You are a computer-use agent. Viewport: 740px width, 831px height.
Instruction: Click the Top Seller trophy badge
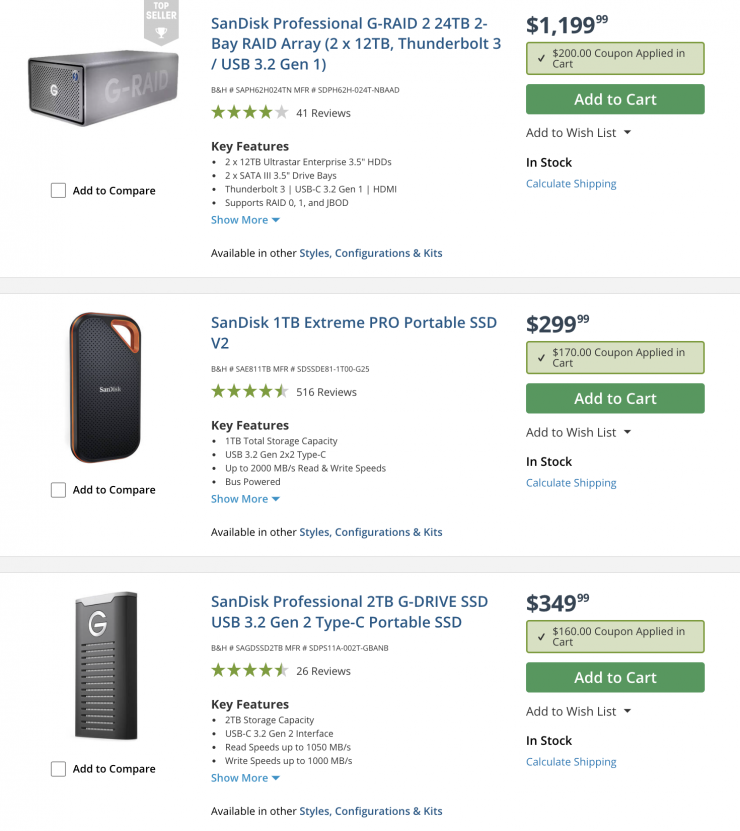[160, 22]
